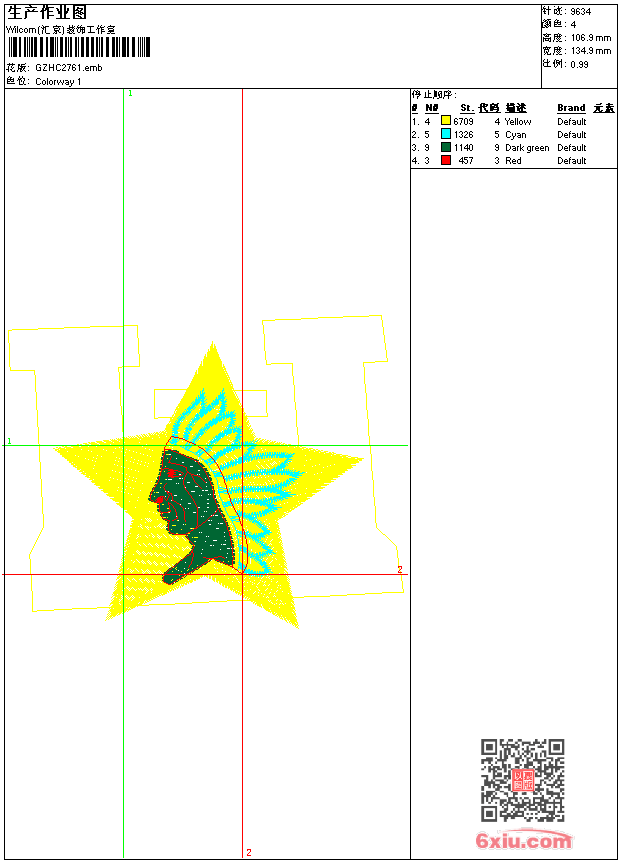Click the height value '106.9 mm'
The width and height of the screenshot is (620, 860).
click(x=591, y=38)
